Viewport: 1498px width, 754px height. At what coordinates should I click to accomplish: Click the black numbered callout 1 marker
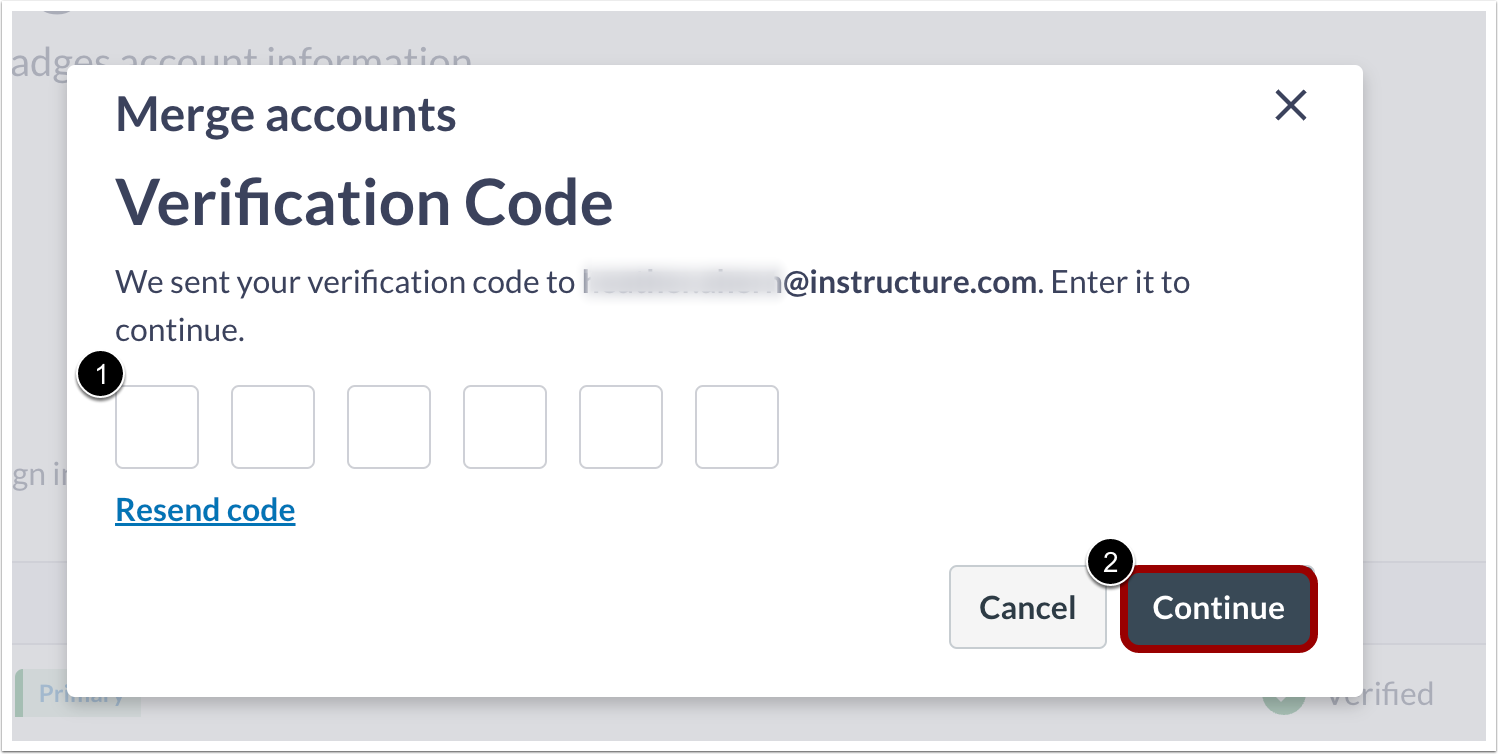(100, 373)
